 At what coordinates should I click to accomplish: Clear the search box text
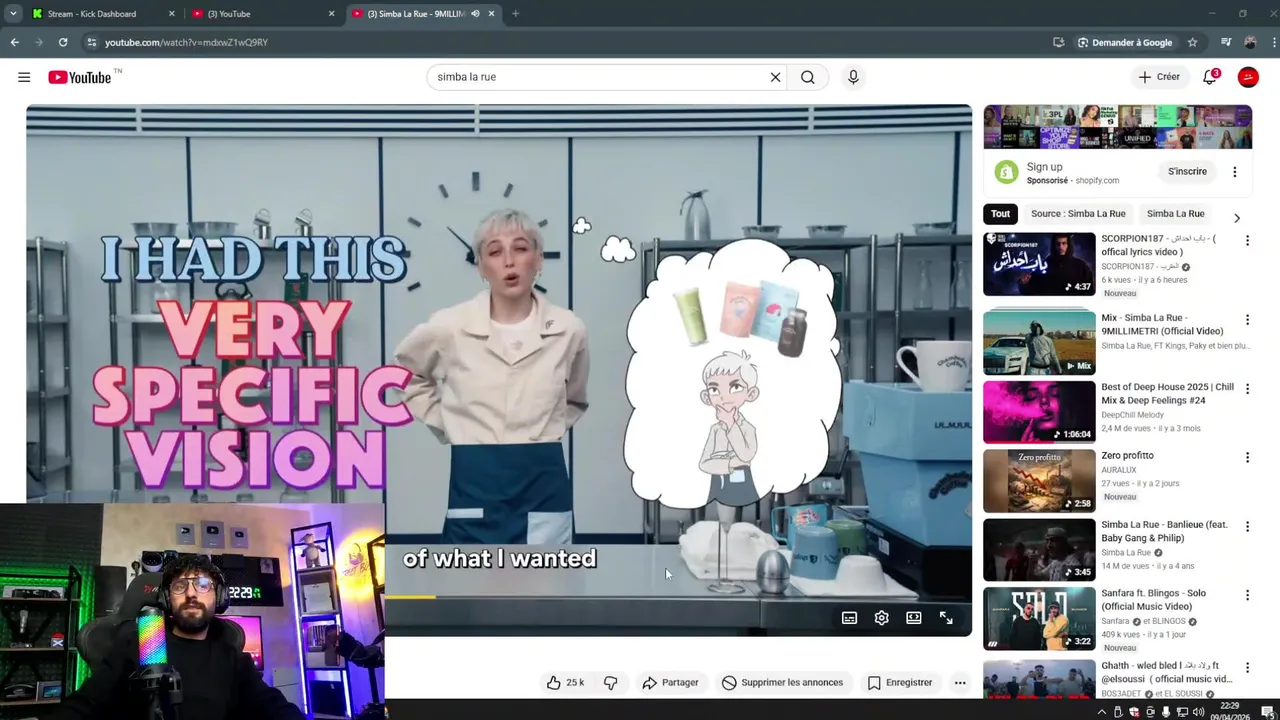pos(775,77)
